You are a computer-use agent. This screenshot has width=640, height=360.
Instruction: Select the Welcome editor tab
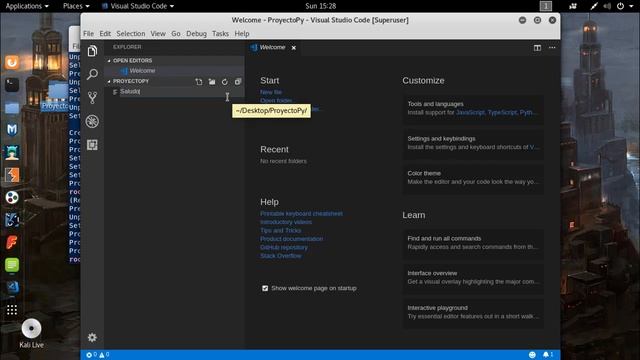pyautogui.click(x=273, y=48)
